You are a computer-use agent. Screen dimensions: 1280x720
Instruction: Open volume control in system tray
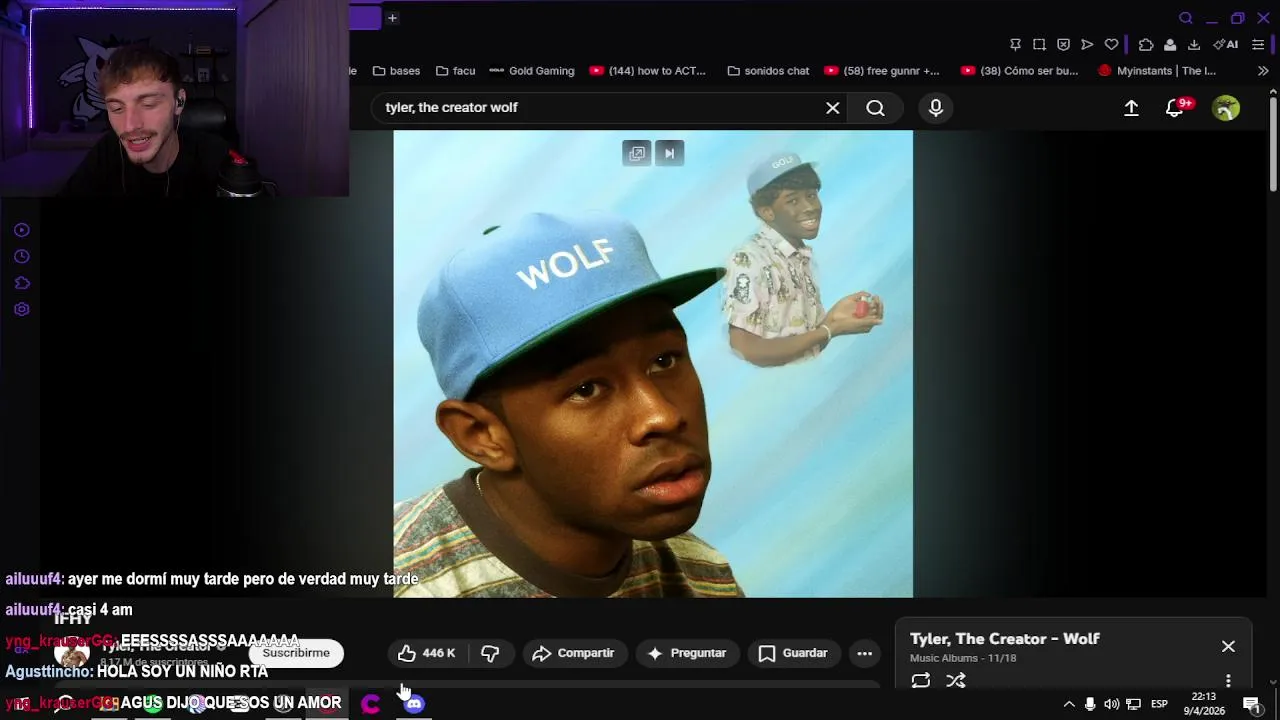tap(1111, 704)
